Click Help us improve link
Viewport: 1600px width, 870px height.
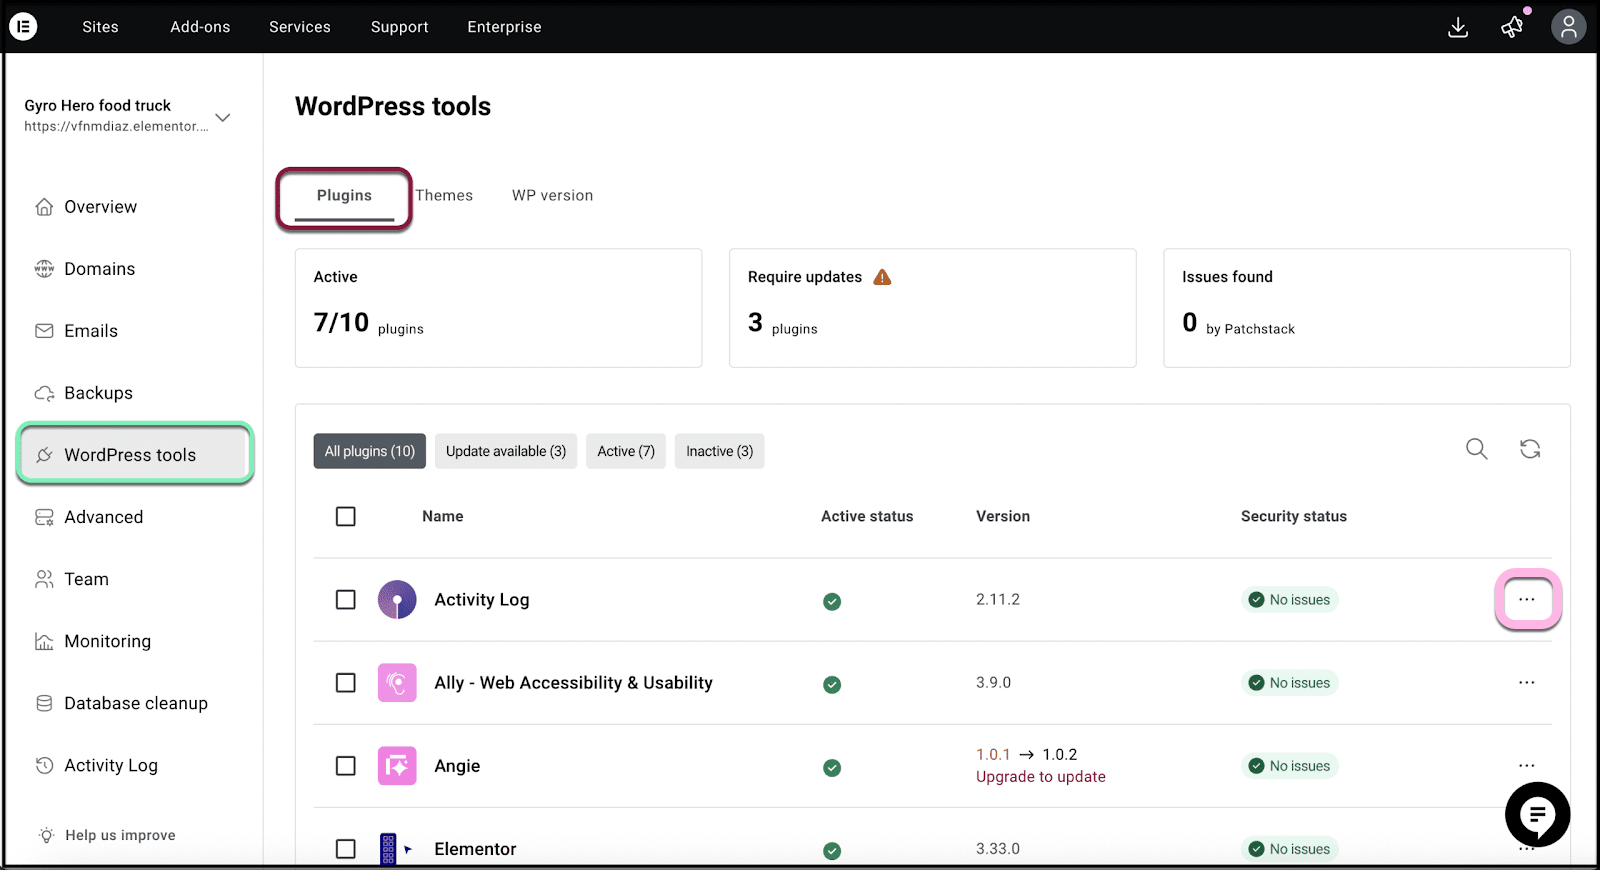tap(120, 835)
